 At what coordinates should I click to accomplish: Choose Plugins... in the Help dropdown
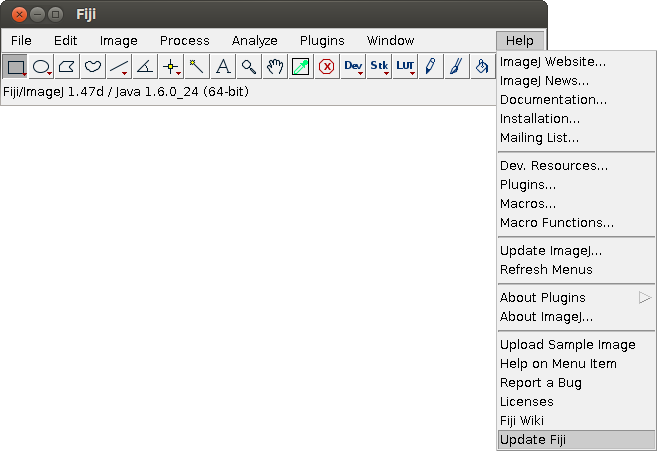click(x=576, y=184)
